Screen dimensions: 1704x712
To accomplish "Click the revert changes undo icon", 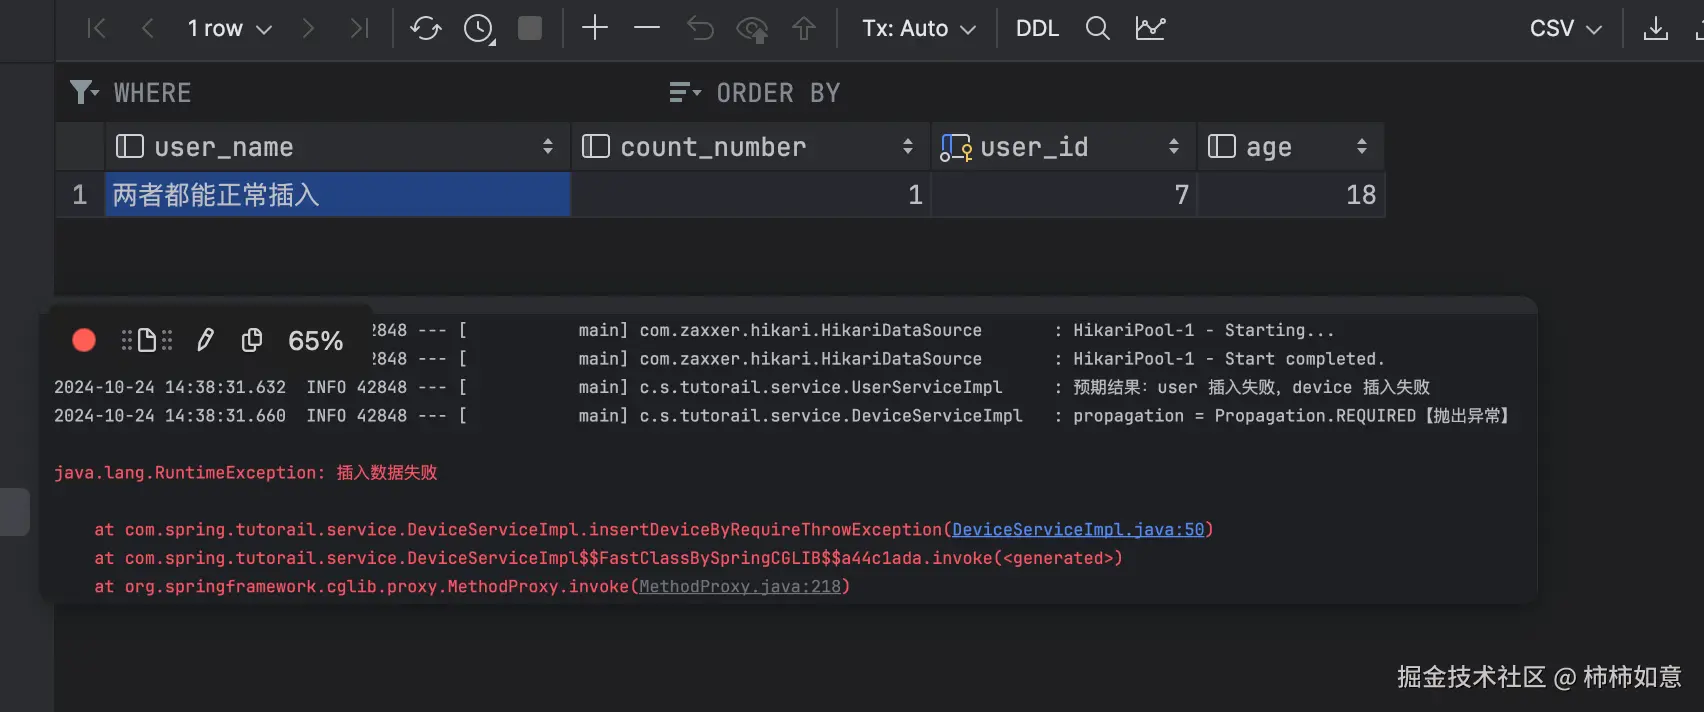I will 700,29.
